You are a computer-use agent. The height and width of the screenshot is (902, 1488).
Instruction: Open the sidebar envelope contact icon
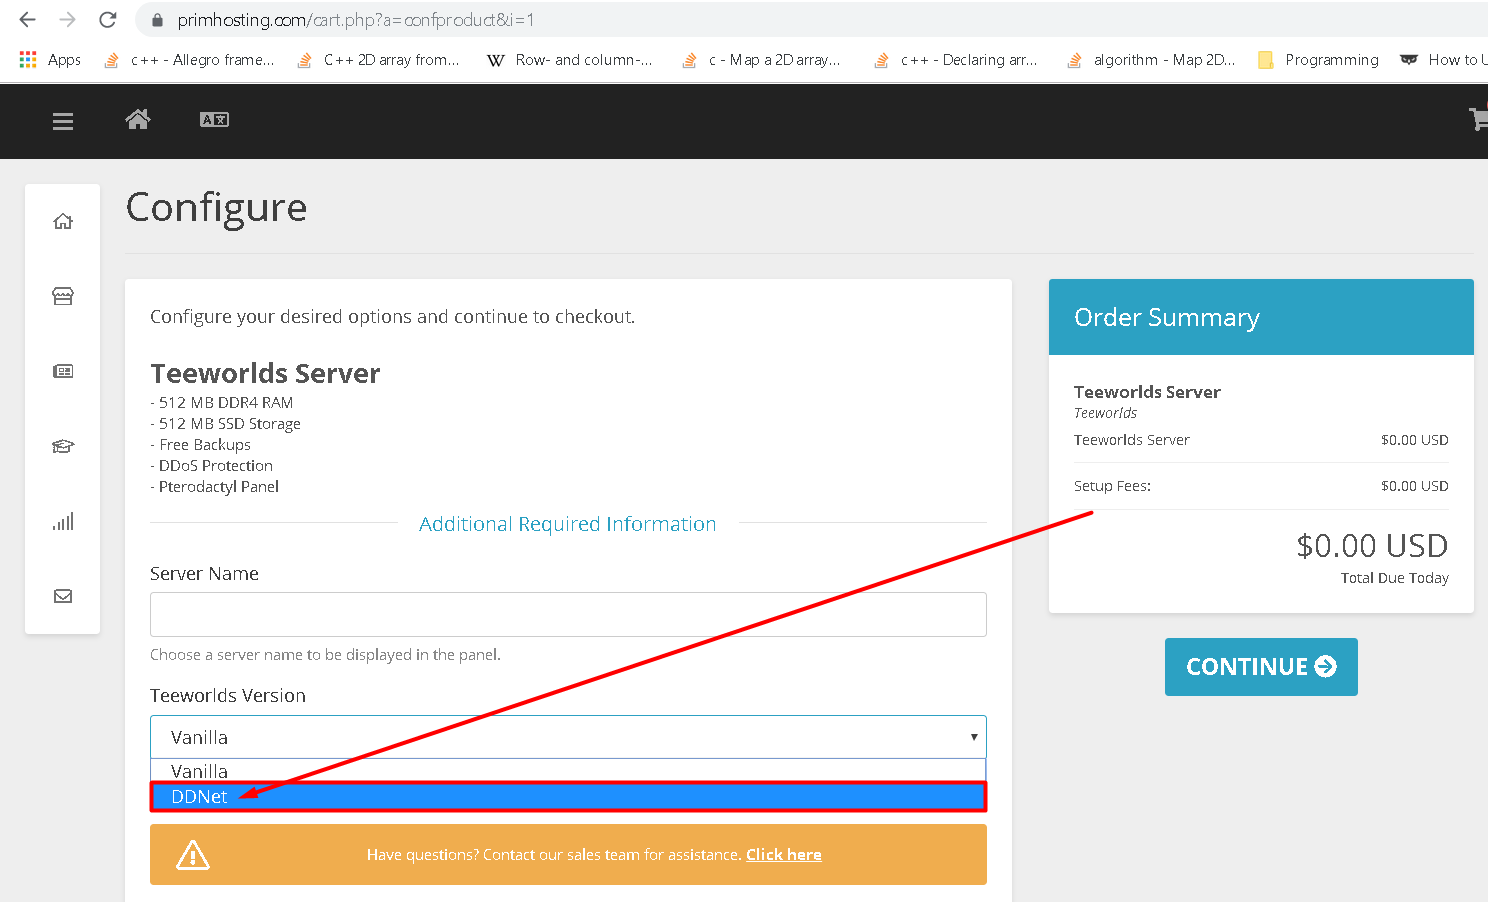tap(63, 596)
